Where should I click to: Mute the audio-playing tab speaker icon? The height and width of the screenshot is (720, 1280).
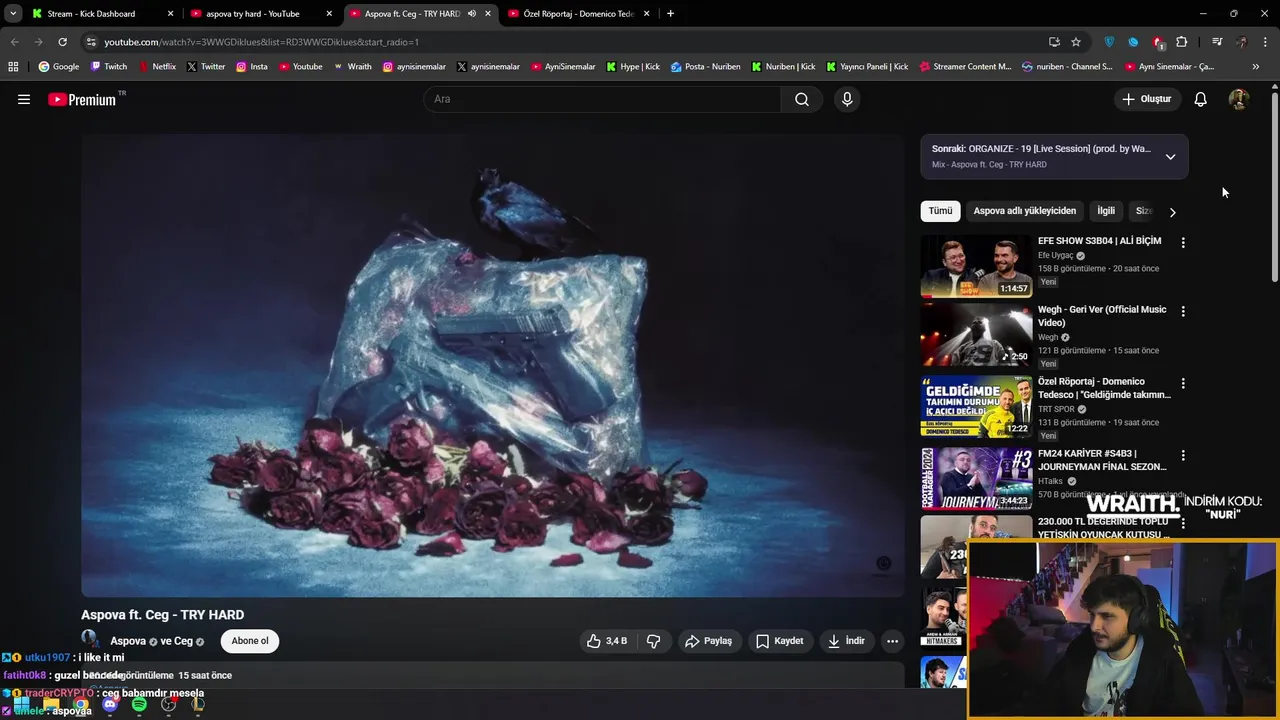coord(471,14)
